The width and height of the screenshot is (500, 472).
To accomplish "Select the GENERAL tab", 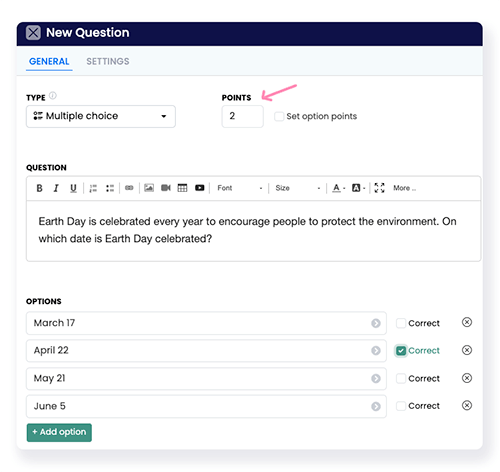I will click(x=49, y=61).
